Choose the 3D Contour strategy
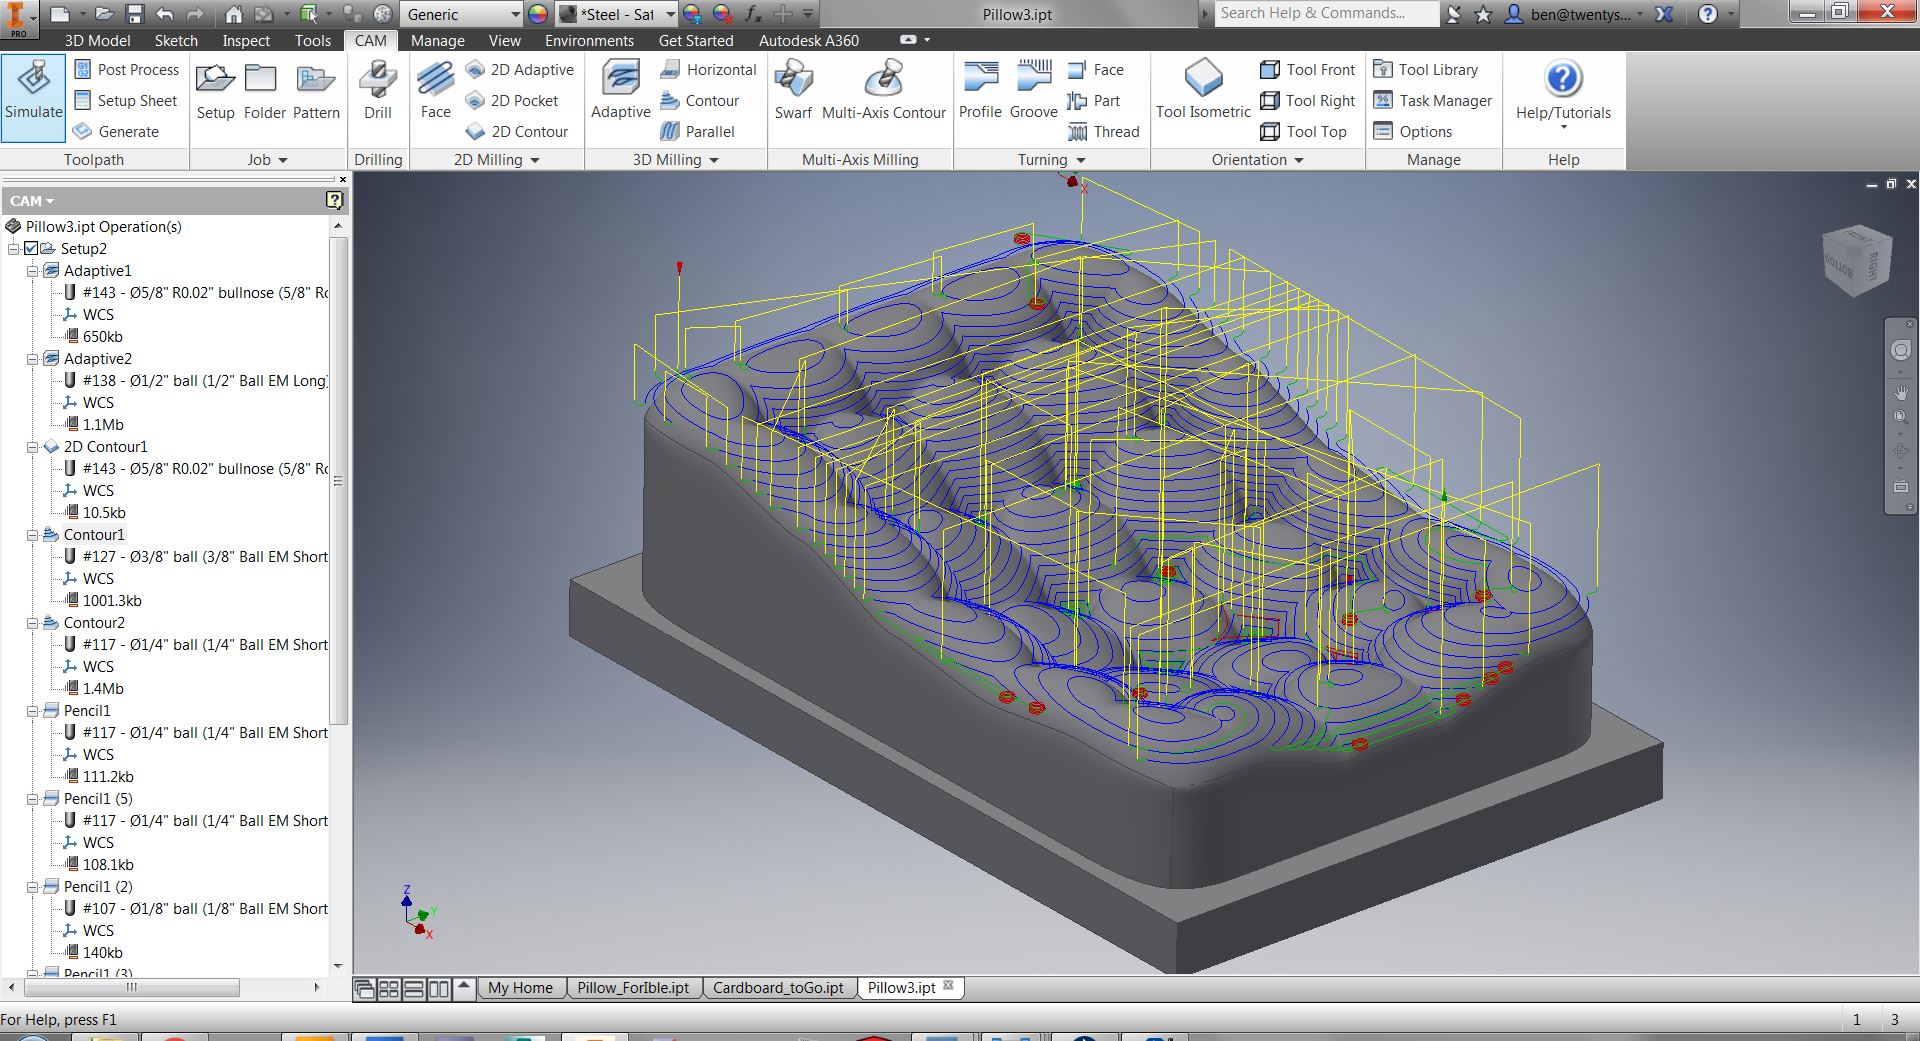Image resolution: width=1920 pixels, height=1041 pixels. coord(700,101)
